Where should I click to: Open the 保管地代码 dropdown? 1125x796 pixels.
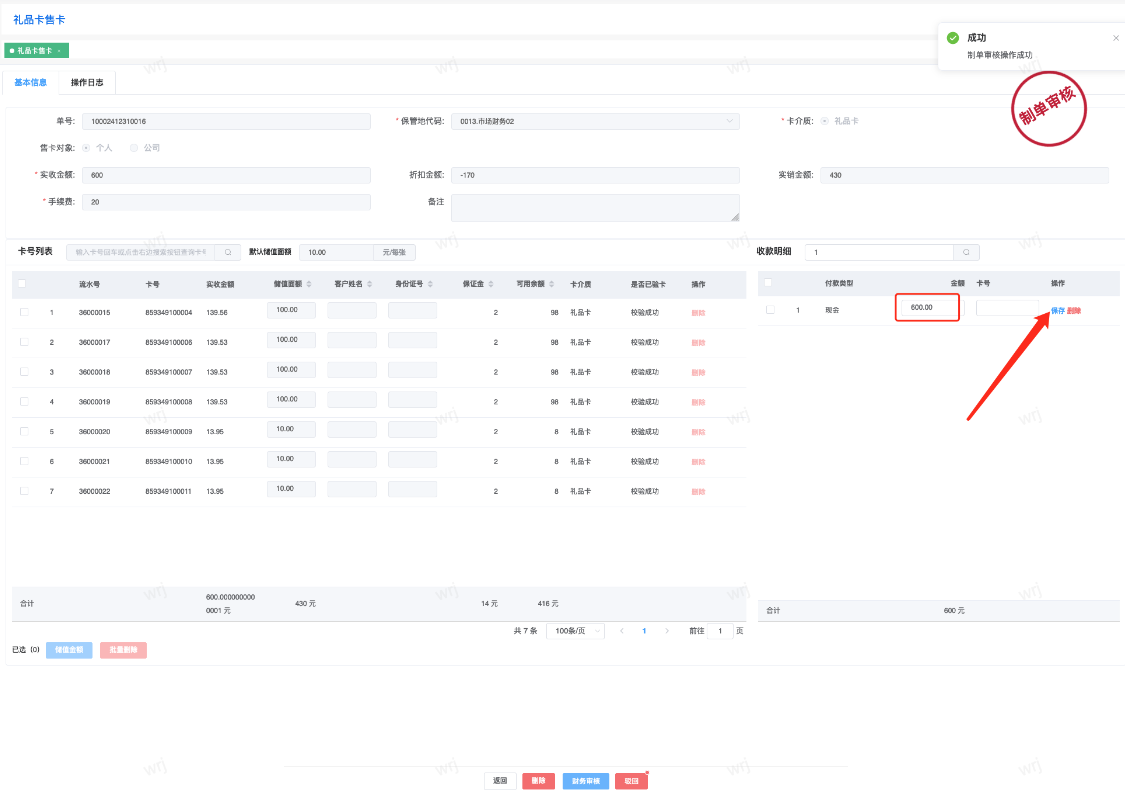coord(595,121)
